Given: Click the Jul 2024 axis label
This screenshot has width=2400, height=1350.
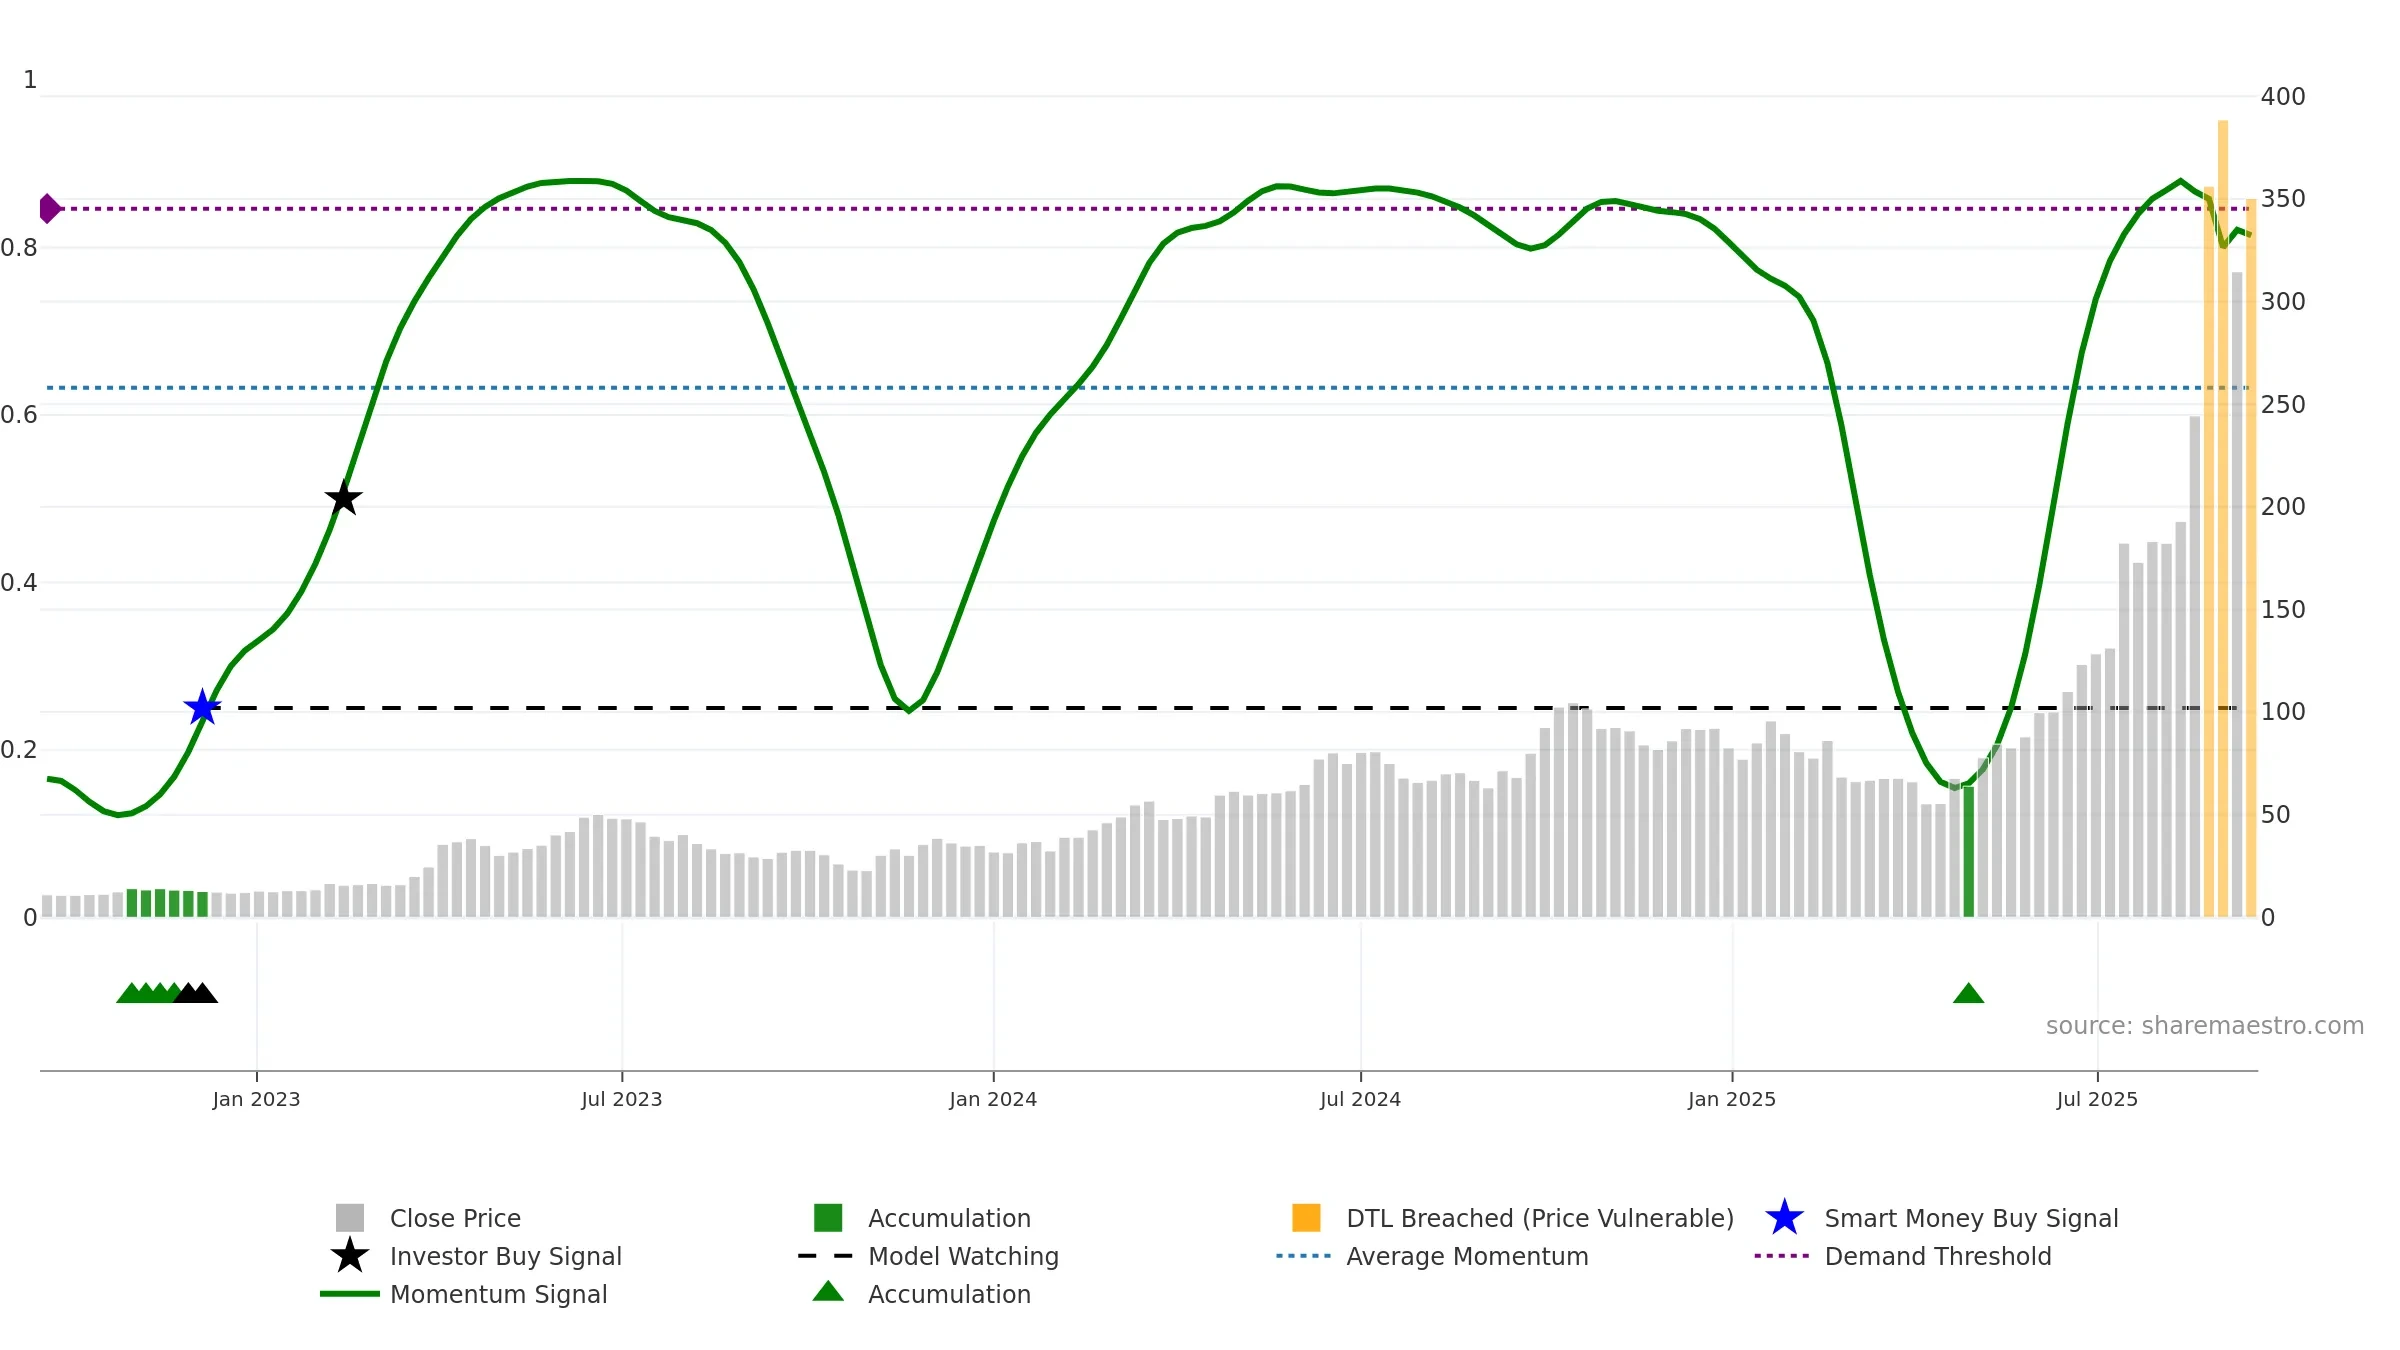Looking at the screenshot, I should point(1360,1100).
